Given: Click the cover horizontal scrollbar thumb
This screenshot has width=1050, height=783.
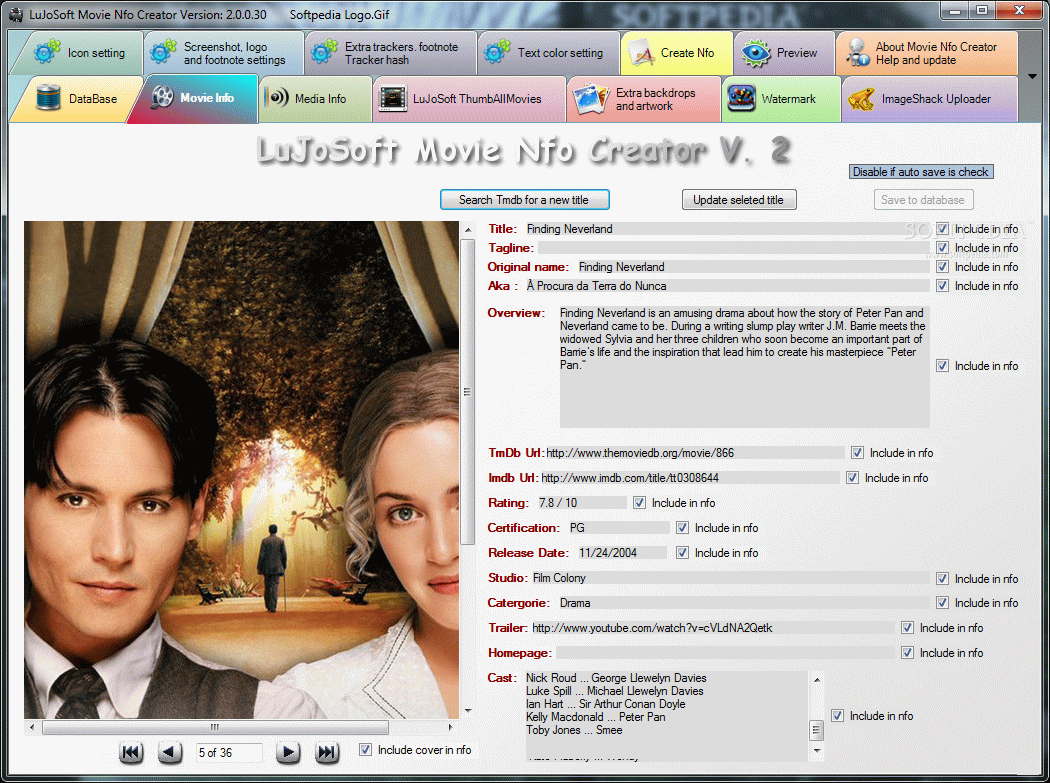Looking at the screenshot, I should pyautogui.click(x=215, y=727).
